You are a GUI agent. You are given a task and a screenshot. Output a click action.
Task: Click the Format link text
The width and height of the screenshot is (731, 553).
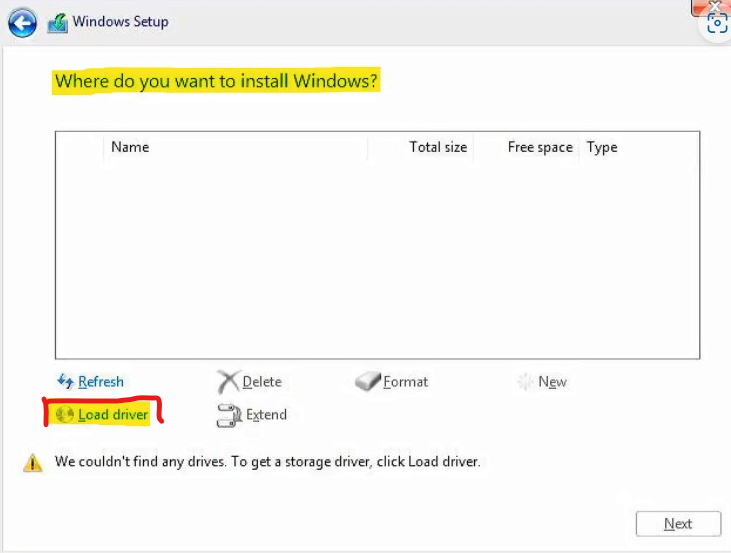coord(405,381)
